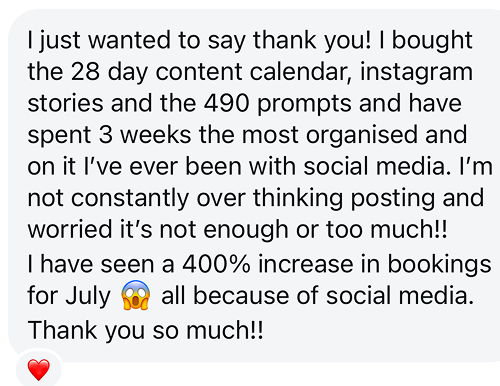Click the word "constantly" in the message
Screen dimensions: 500x386
(x=130, y=199)
